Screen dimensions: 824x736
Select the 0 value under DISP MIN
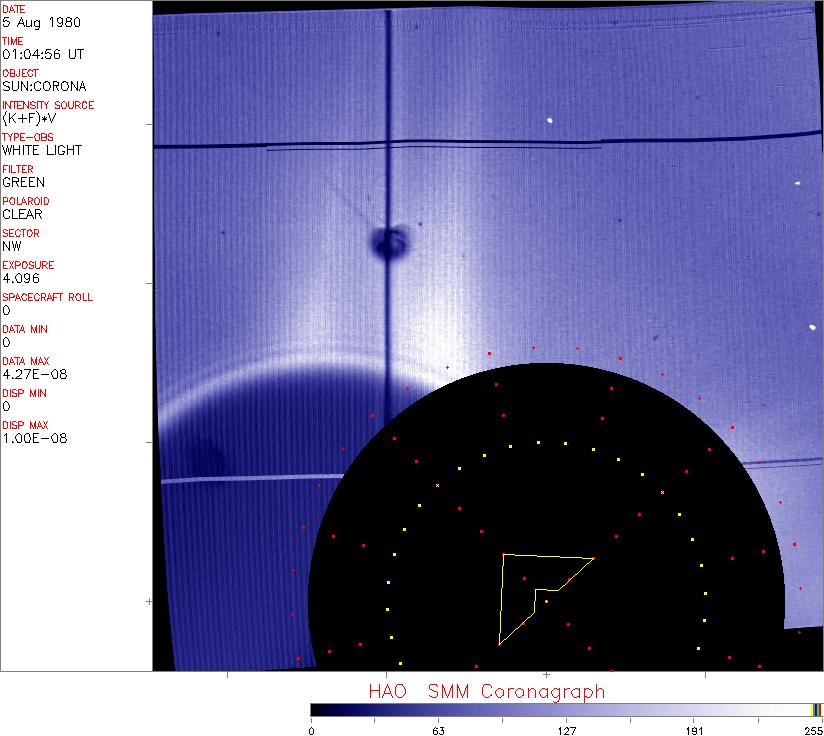[x=6, y=407]
